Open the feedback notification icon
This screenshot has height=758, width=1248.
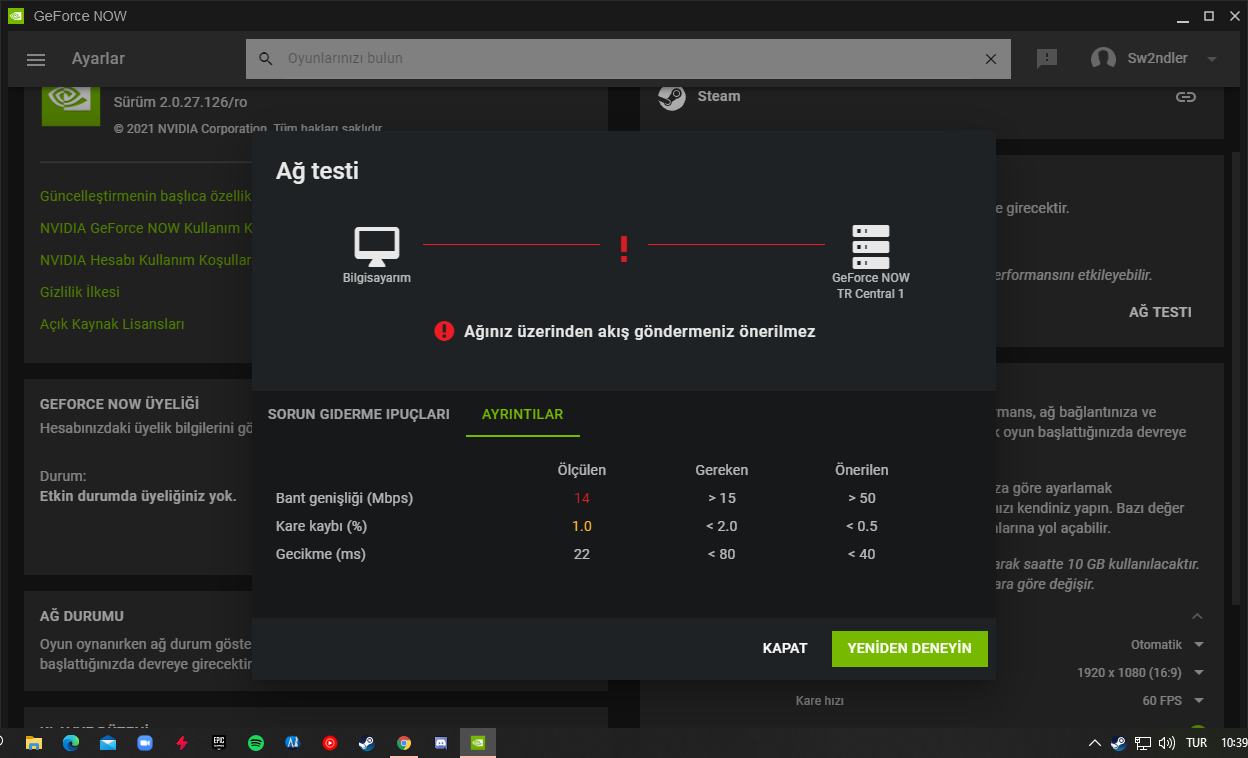click(1047, 58)
